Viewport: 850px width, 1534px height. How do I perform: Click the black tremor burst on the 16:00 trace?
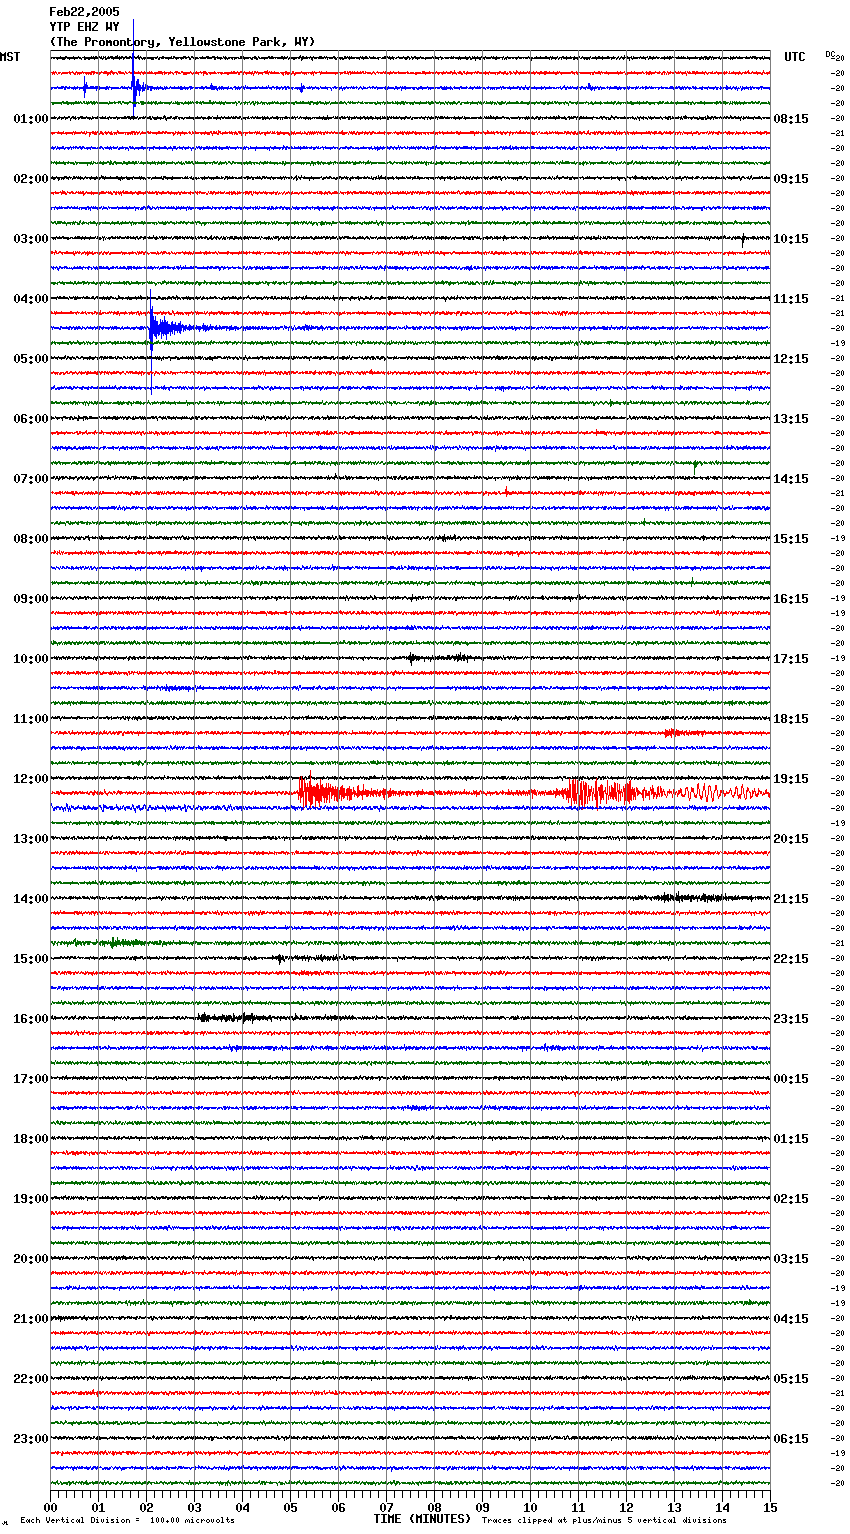(x=228, y=1018)
